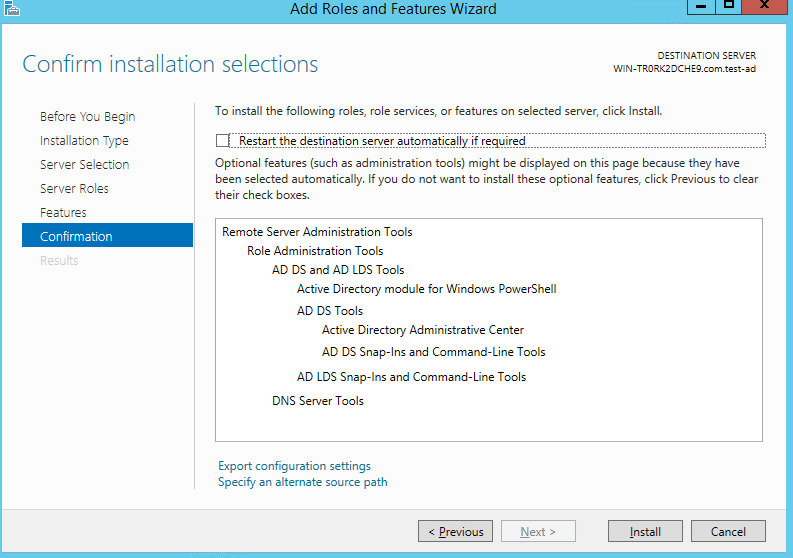Click the DNS Server Tools entry
The width and height of the screenshot is (793, 558).
tap(317, 401)
